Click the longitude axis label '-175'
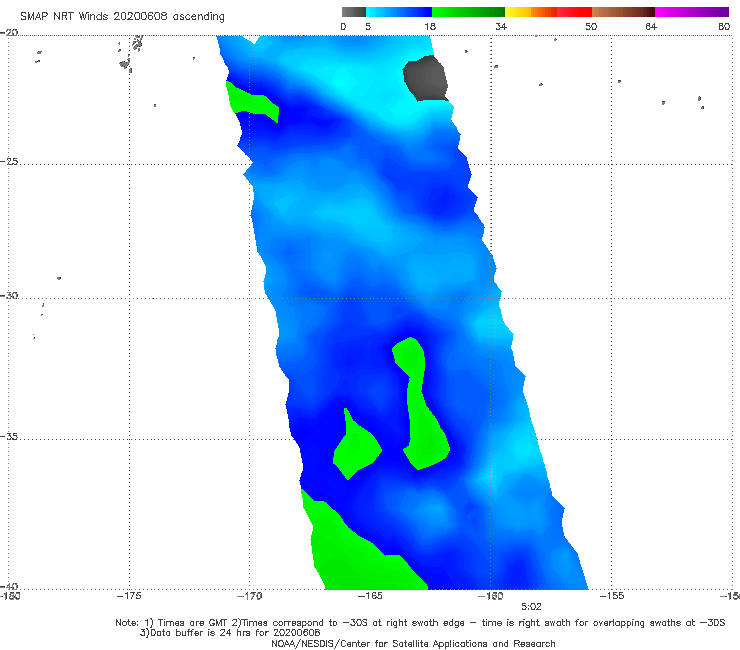The width and height of the screenshot is (740, 650). tap(129, 596)
